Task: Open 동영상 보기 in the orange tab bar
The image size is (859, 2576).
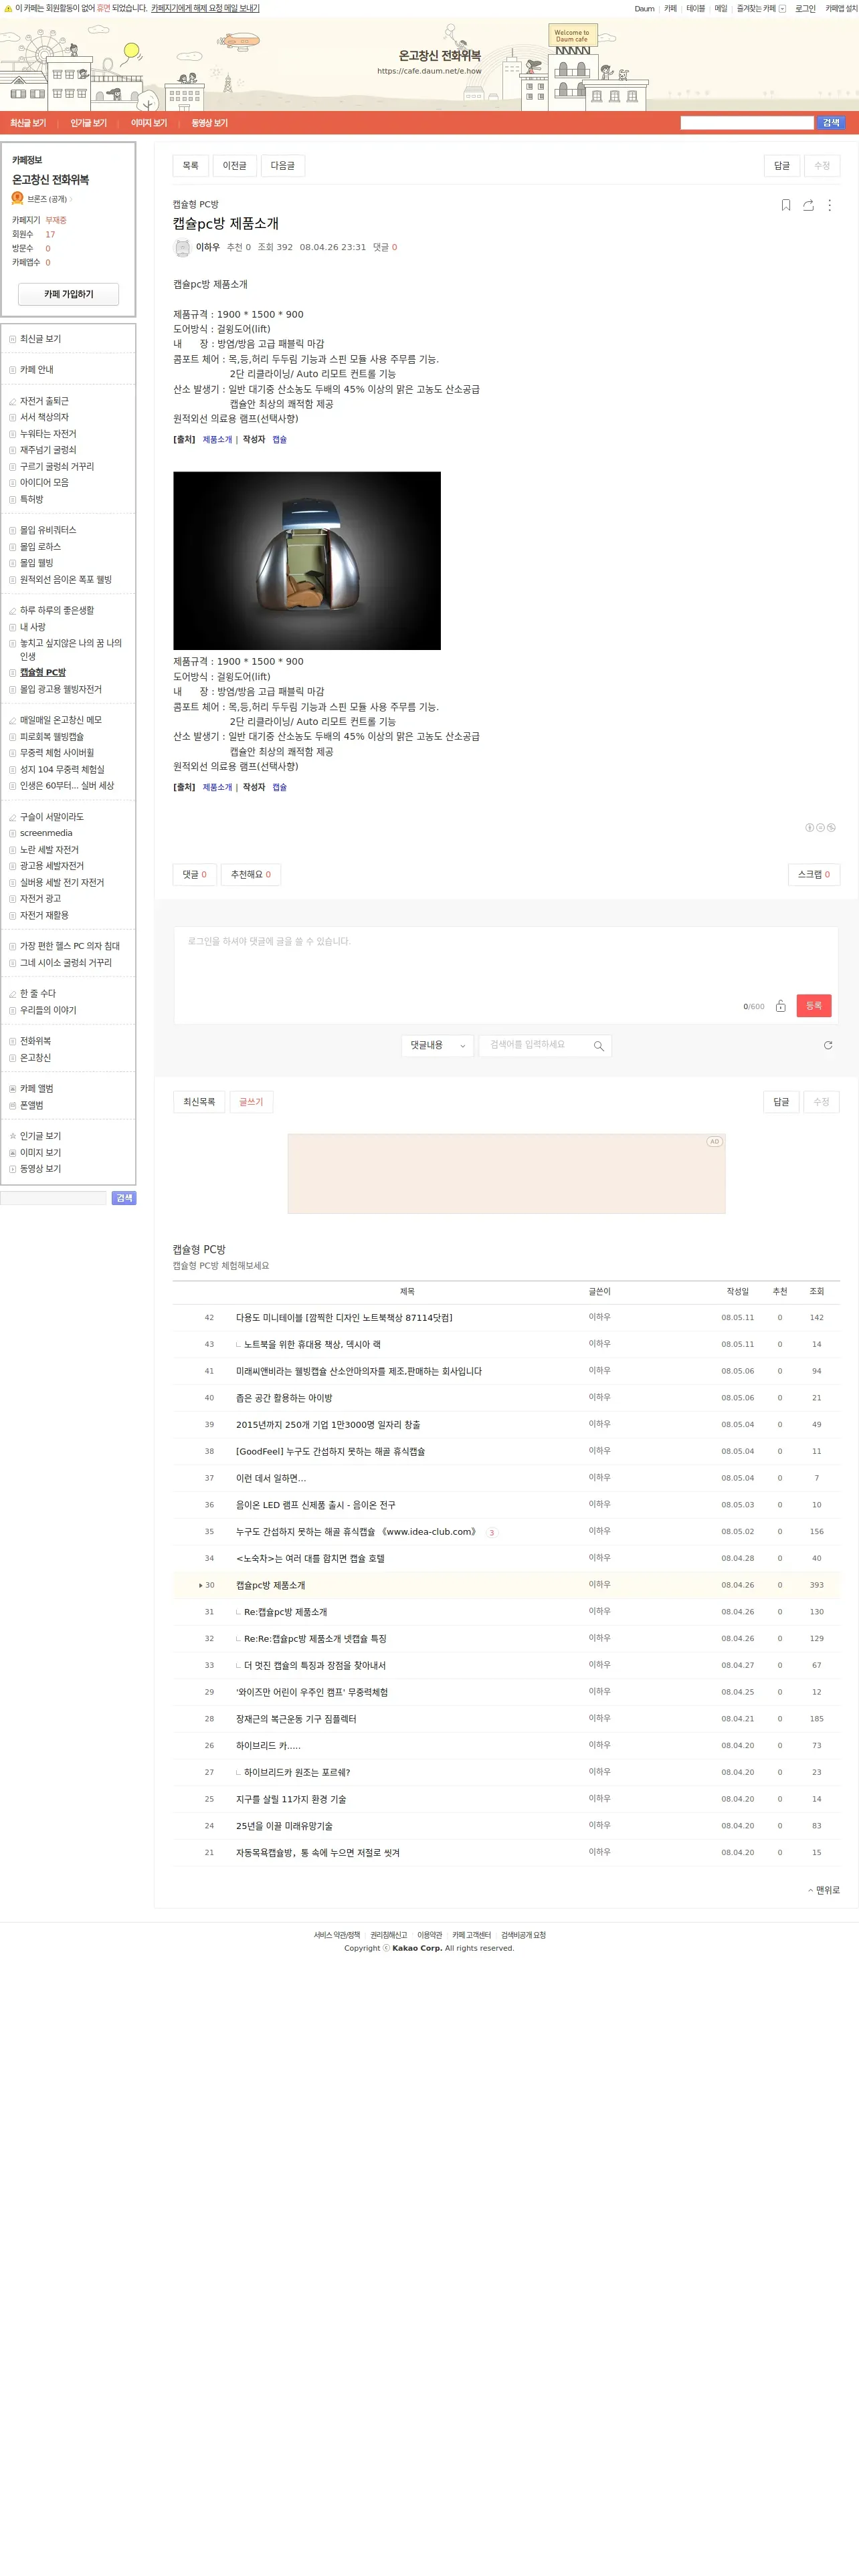Action: click(x=209, y=123)
